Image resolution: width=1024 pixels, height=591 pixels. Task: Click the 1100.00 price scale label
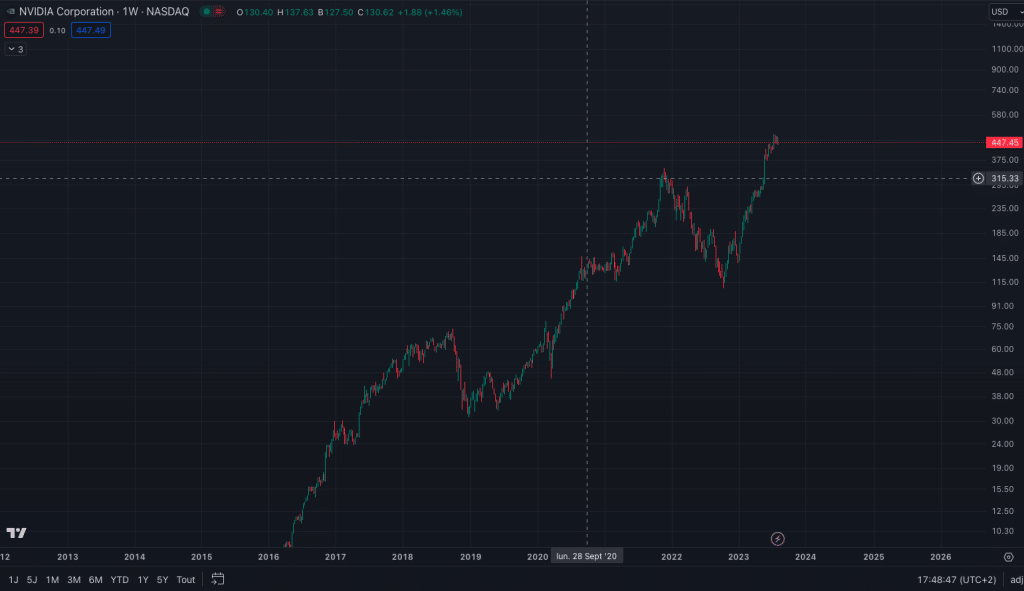(1006, 49)
